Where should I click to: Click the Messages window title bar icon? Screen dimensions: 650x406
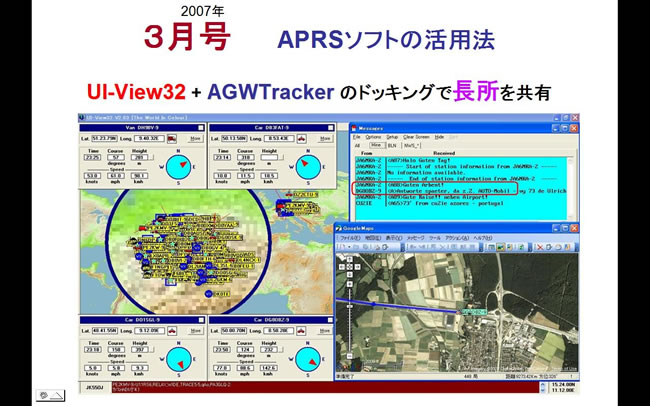coord(354,128)
